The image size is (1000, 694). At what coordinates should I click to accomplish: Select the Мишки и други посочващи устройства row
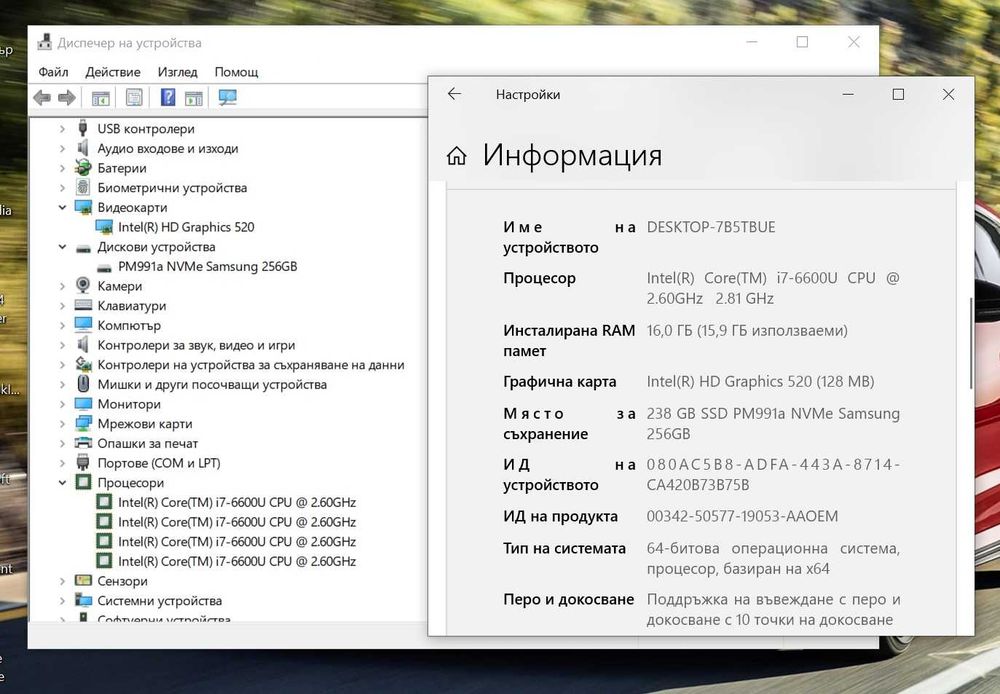tap(212, 385)
